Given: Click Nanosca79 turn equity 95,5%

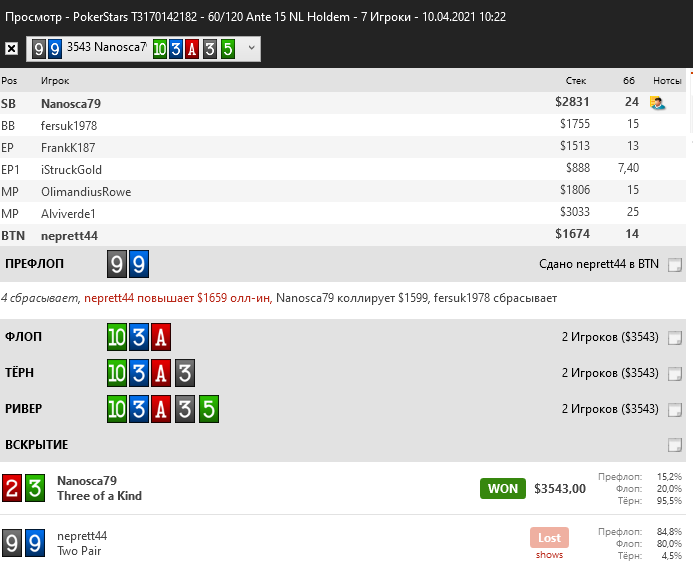Looking at the screenshot, I should [x=669, y=500].
